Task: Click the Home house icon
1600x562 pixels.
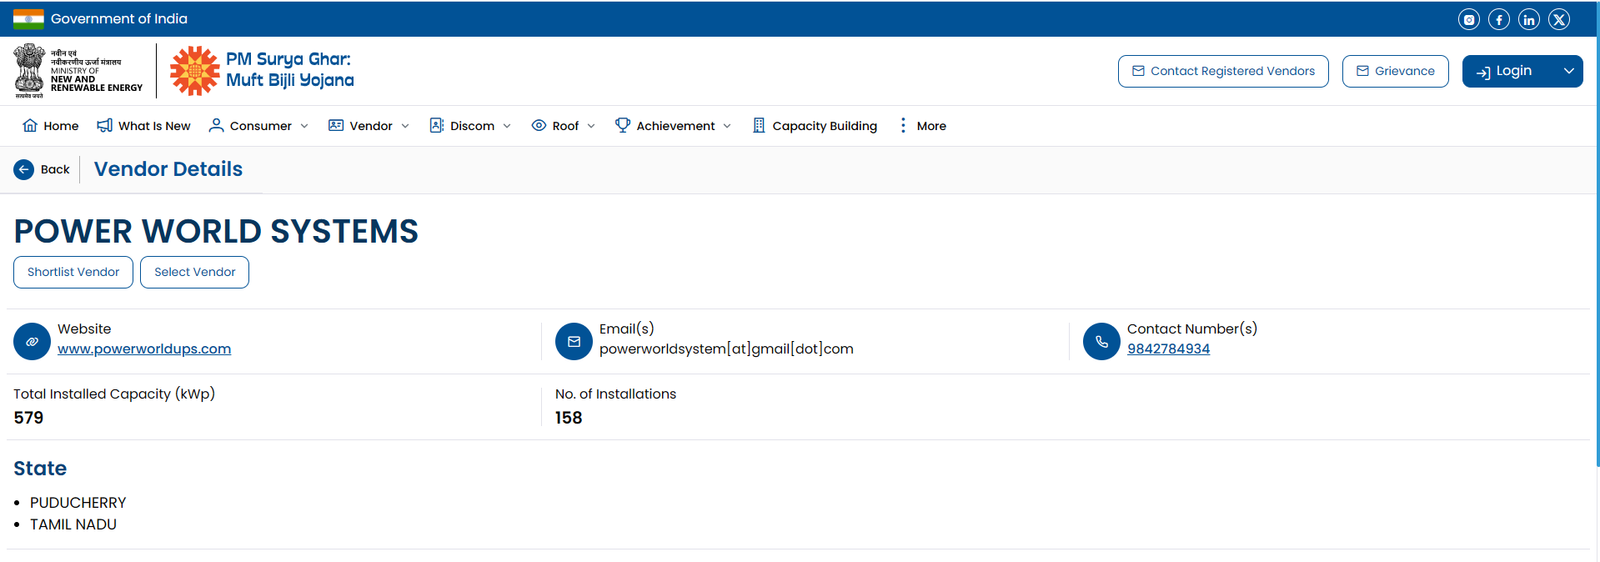Action: tap(30, 125)
